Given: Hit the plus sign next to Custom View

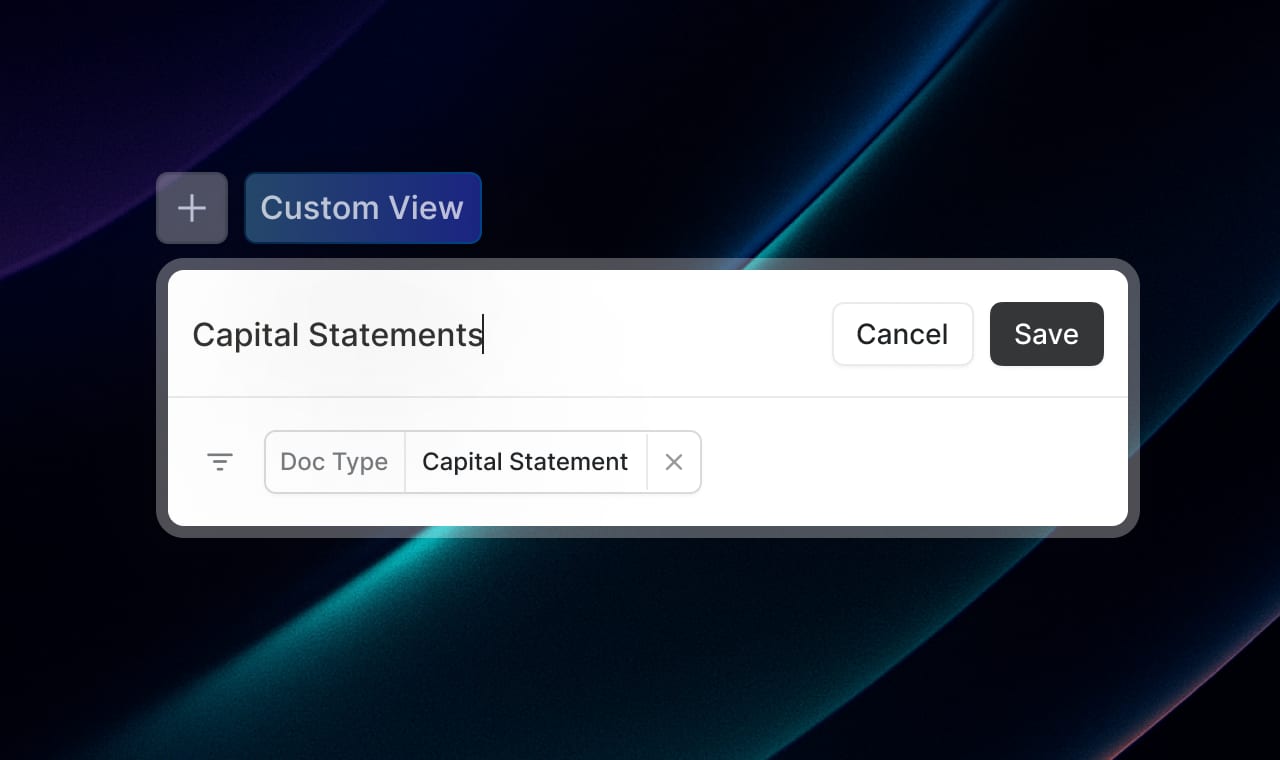Looking at the screenshot, I should (191, 208).
